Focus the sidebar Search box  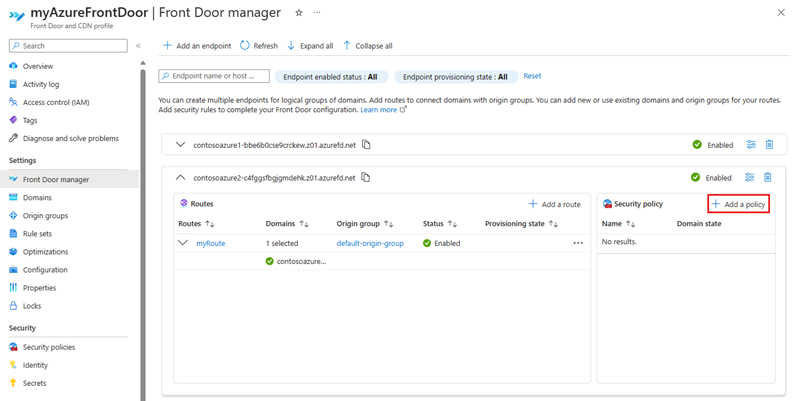pos(68,45)
